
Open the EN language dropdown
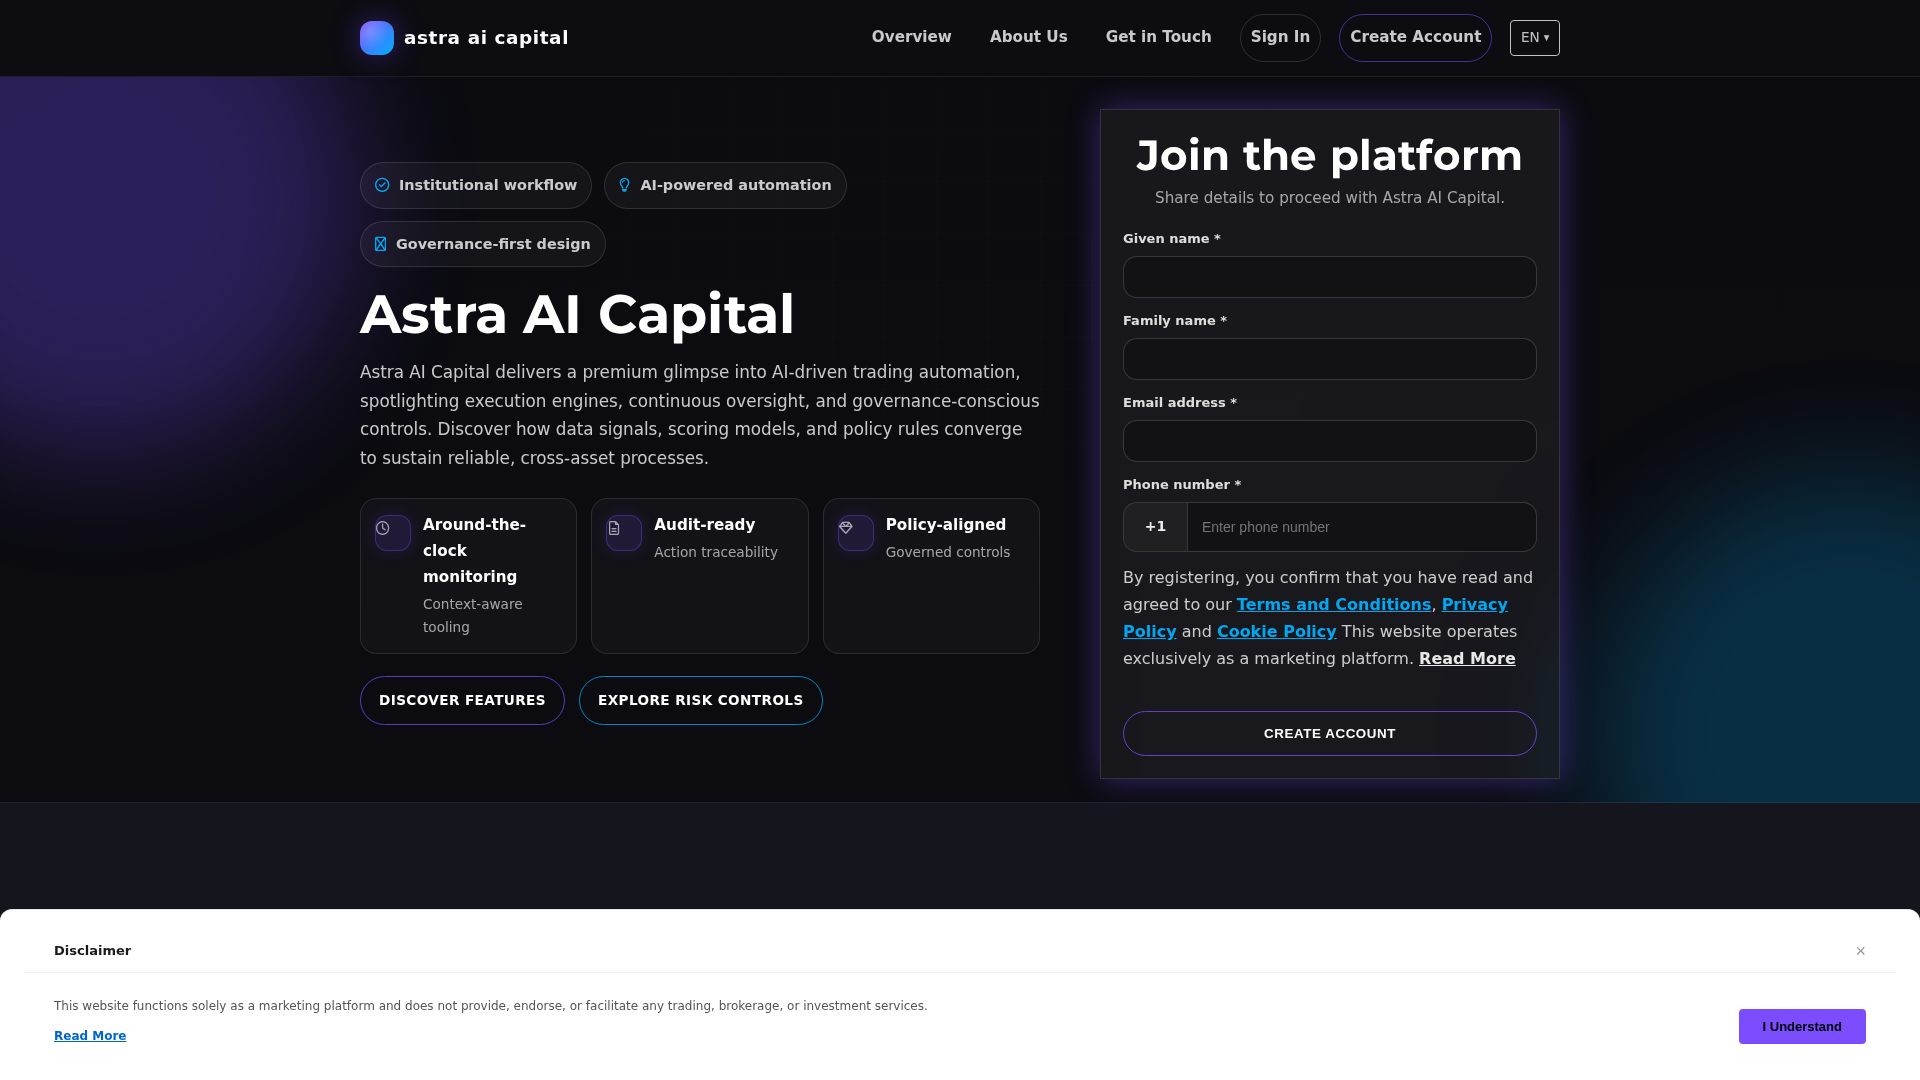(x=1535, y=38)
